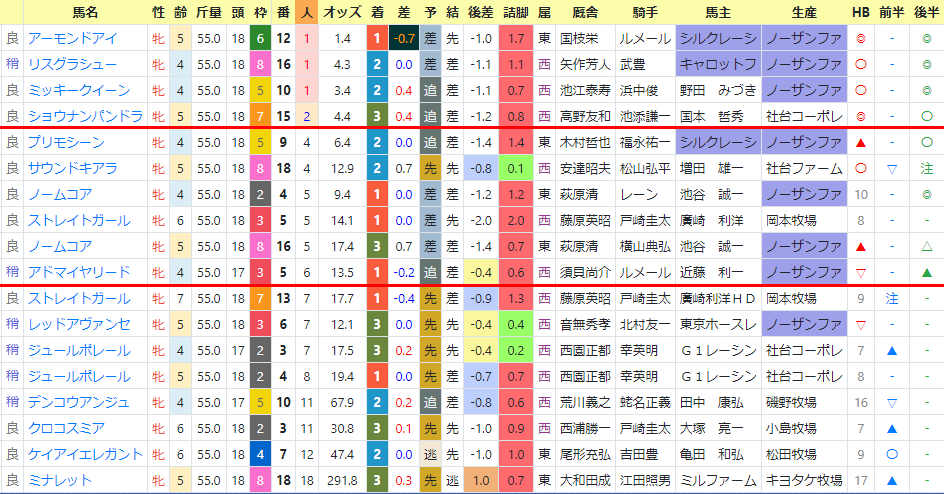This screenshot has height=494, width=944.
Task: Click the 後半 column header
Action: (x=927, y=12)
